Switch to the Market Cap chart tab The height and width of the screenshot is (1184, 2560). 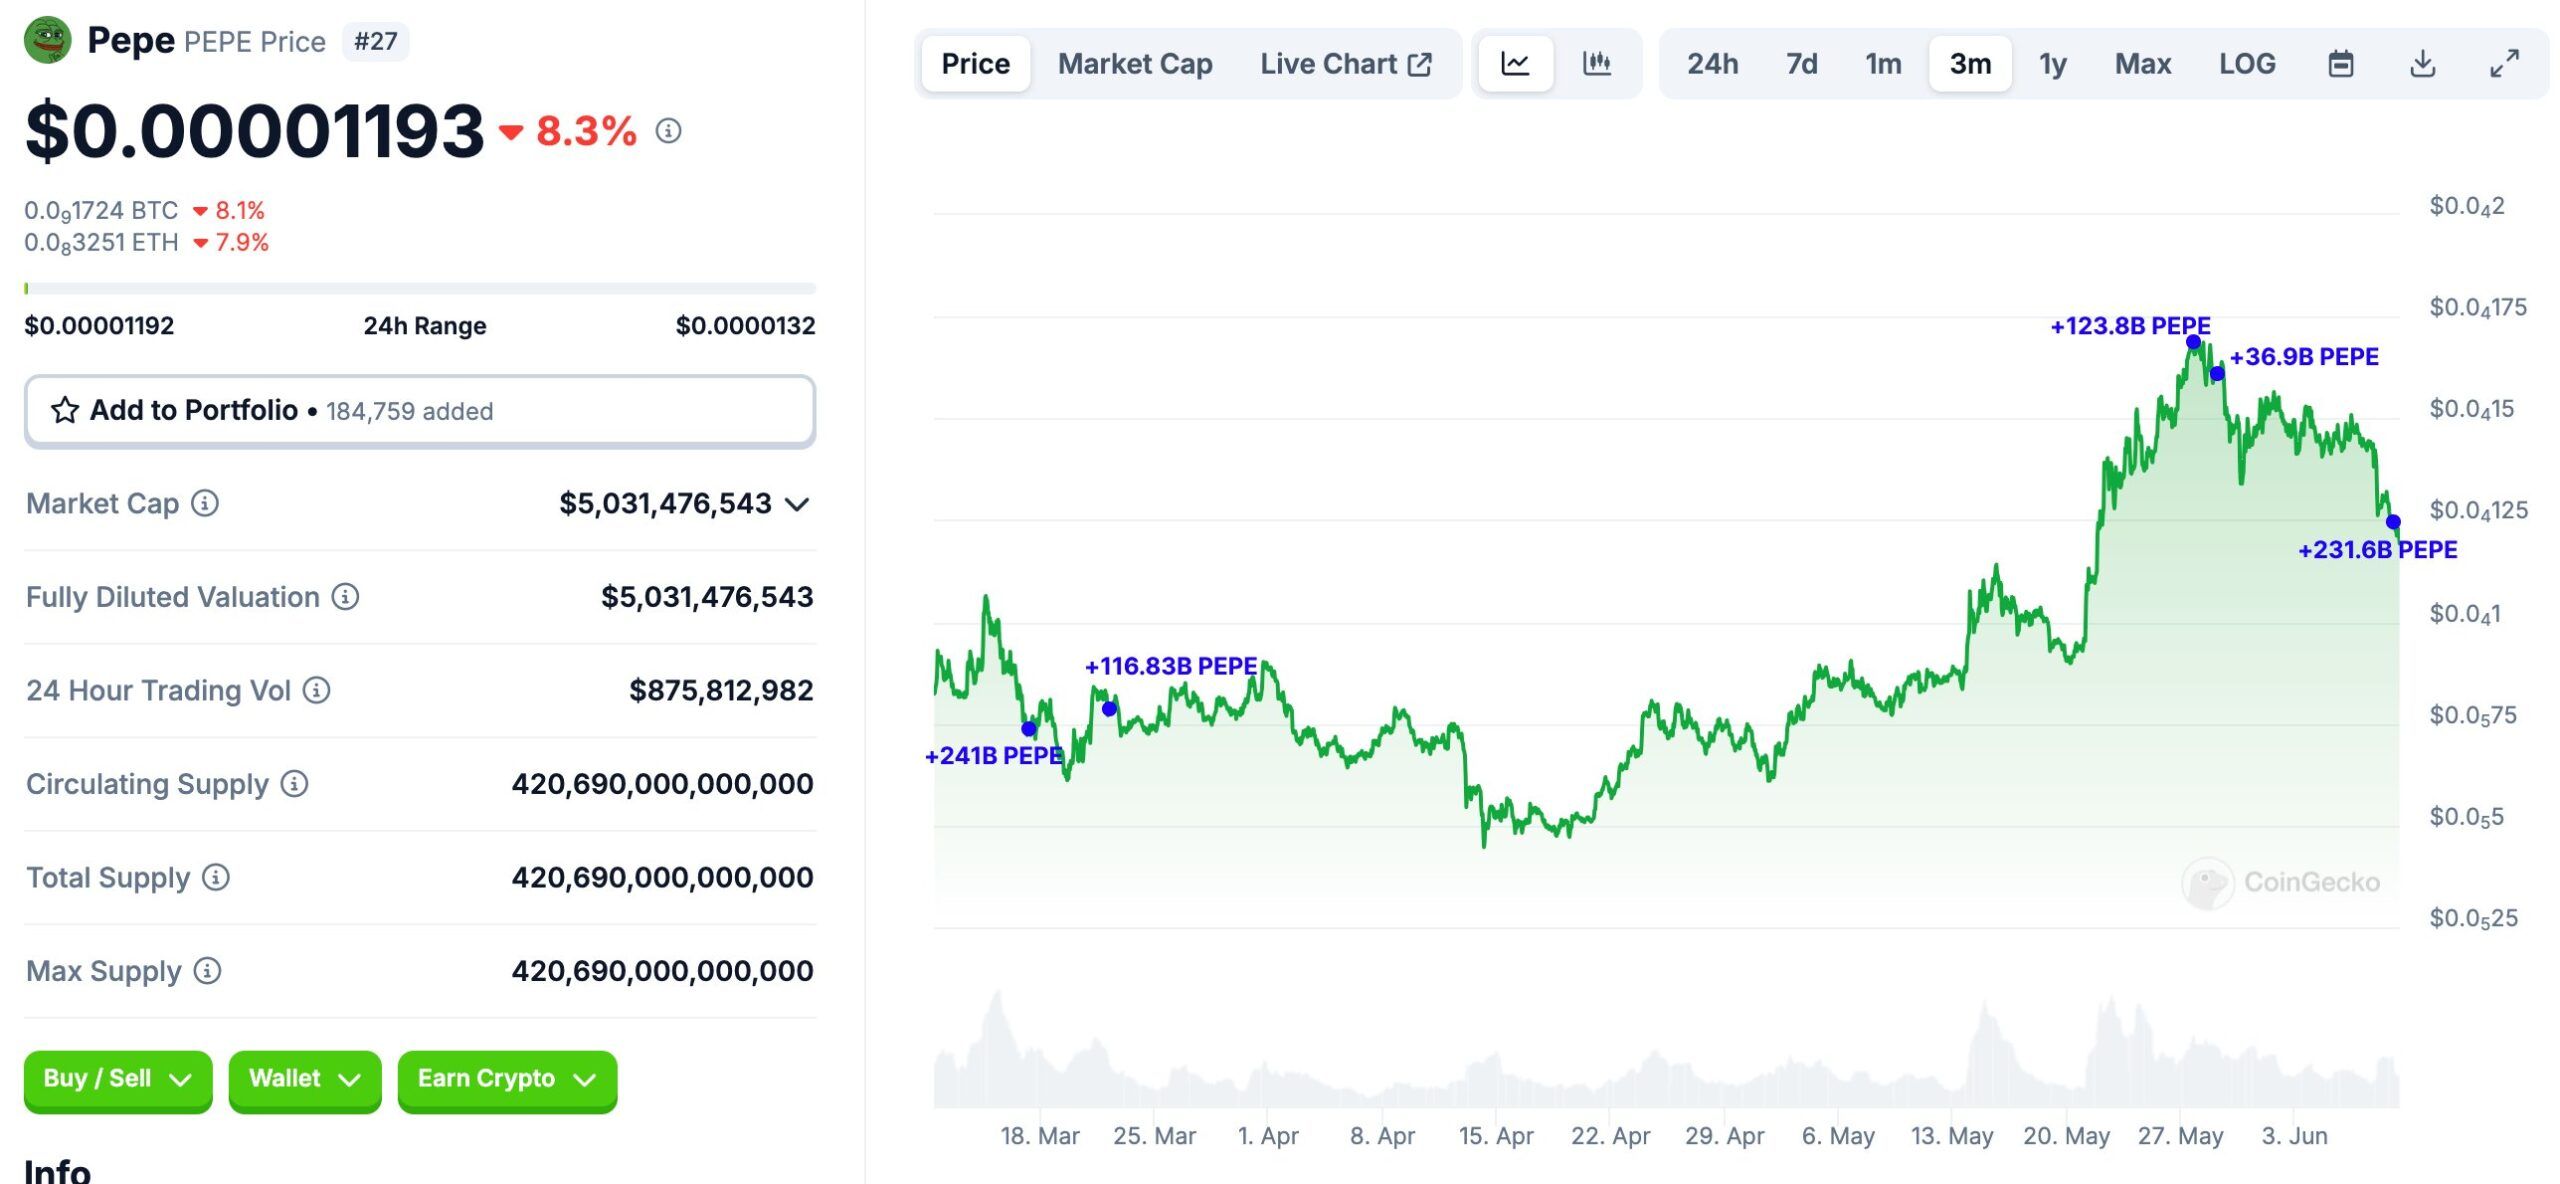1134,64
